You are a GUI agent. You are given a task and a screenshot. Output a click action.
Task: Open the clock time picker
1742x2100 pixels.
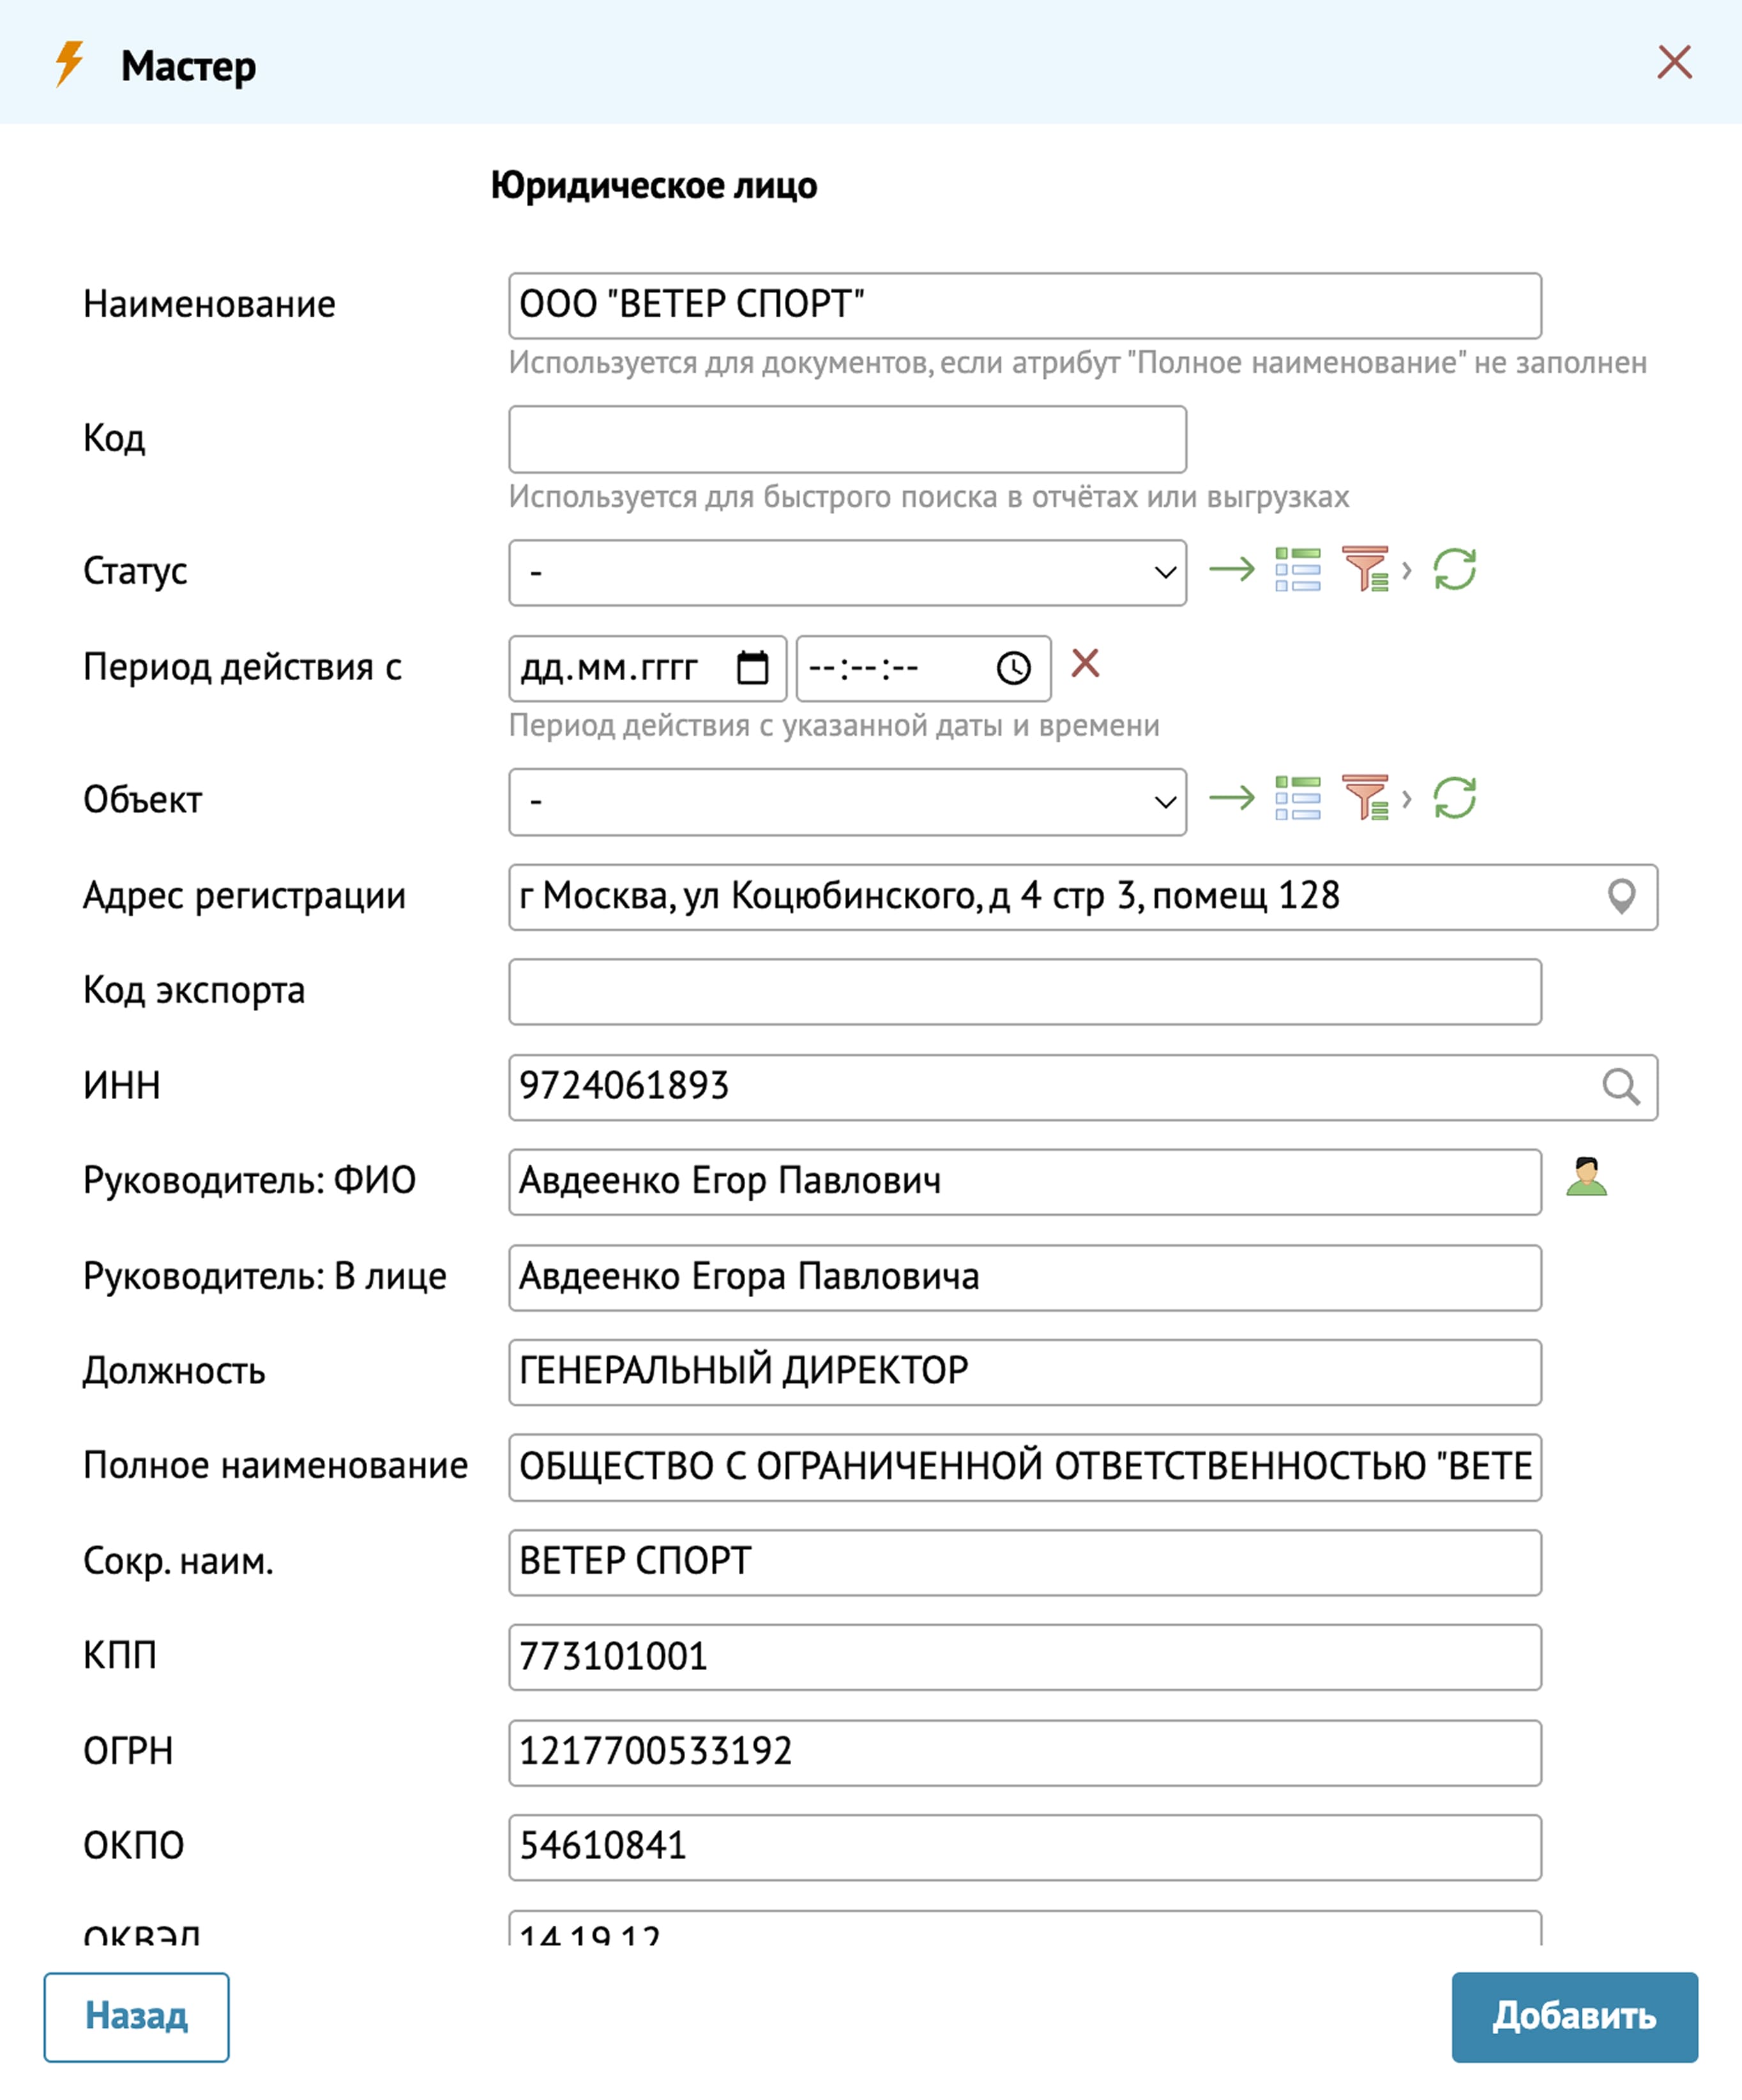pyautogui.click(x=1013, y=667)
